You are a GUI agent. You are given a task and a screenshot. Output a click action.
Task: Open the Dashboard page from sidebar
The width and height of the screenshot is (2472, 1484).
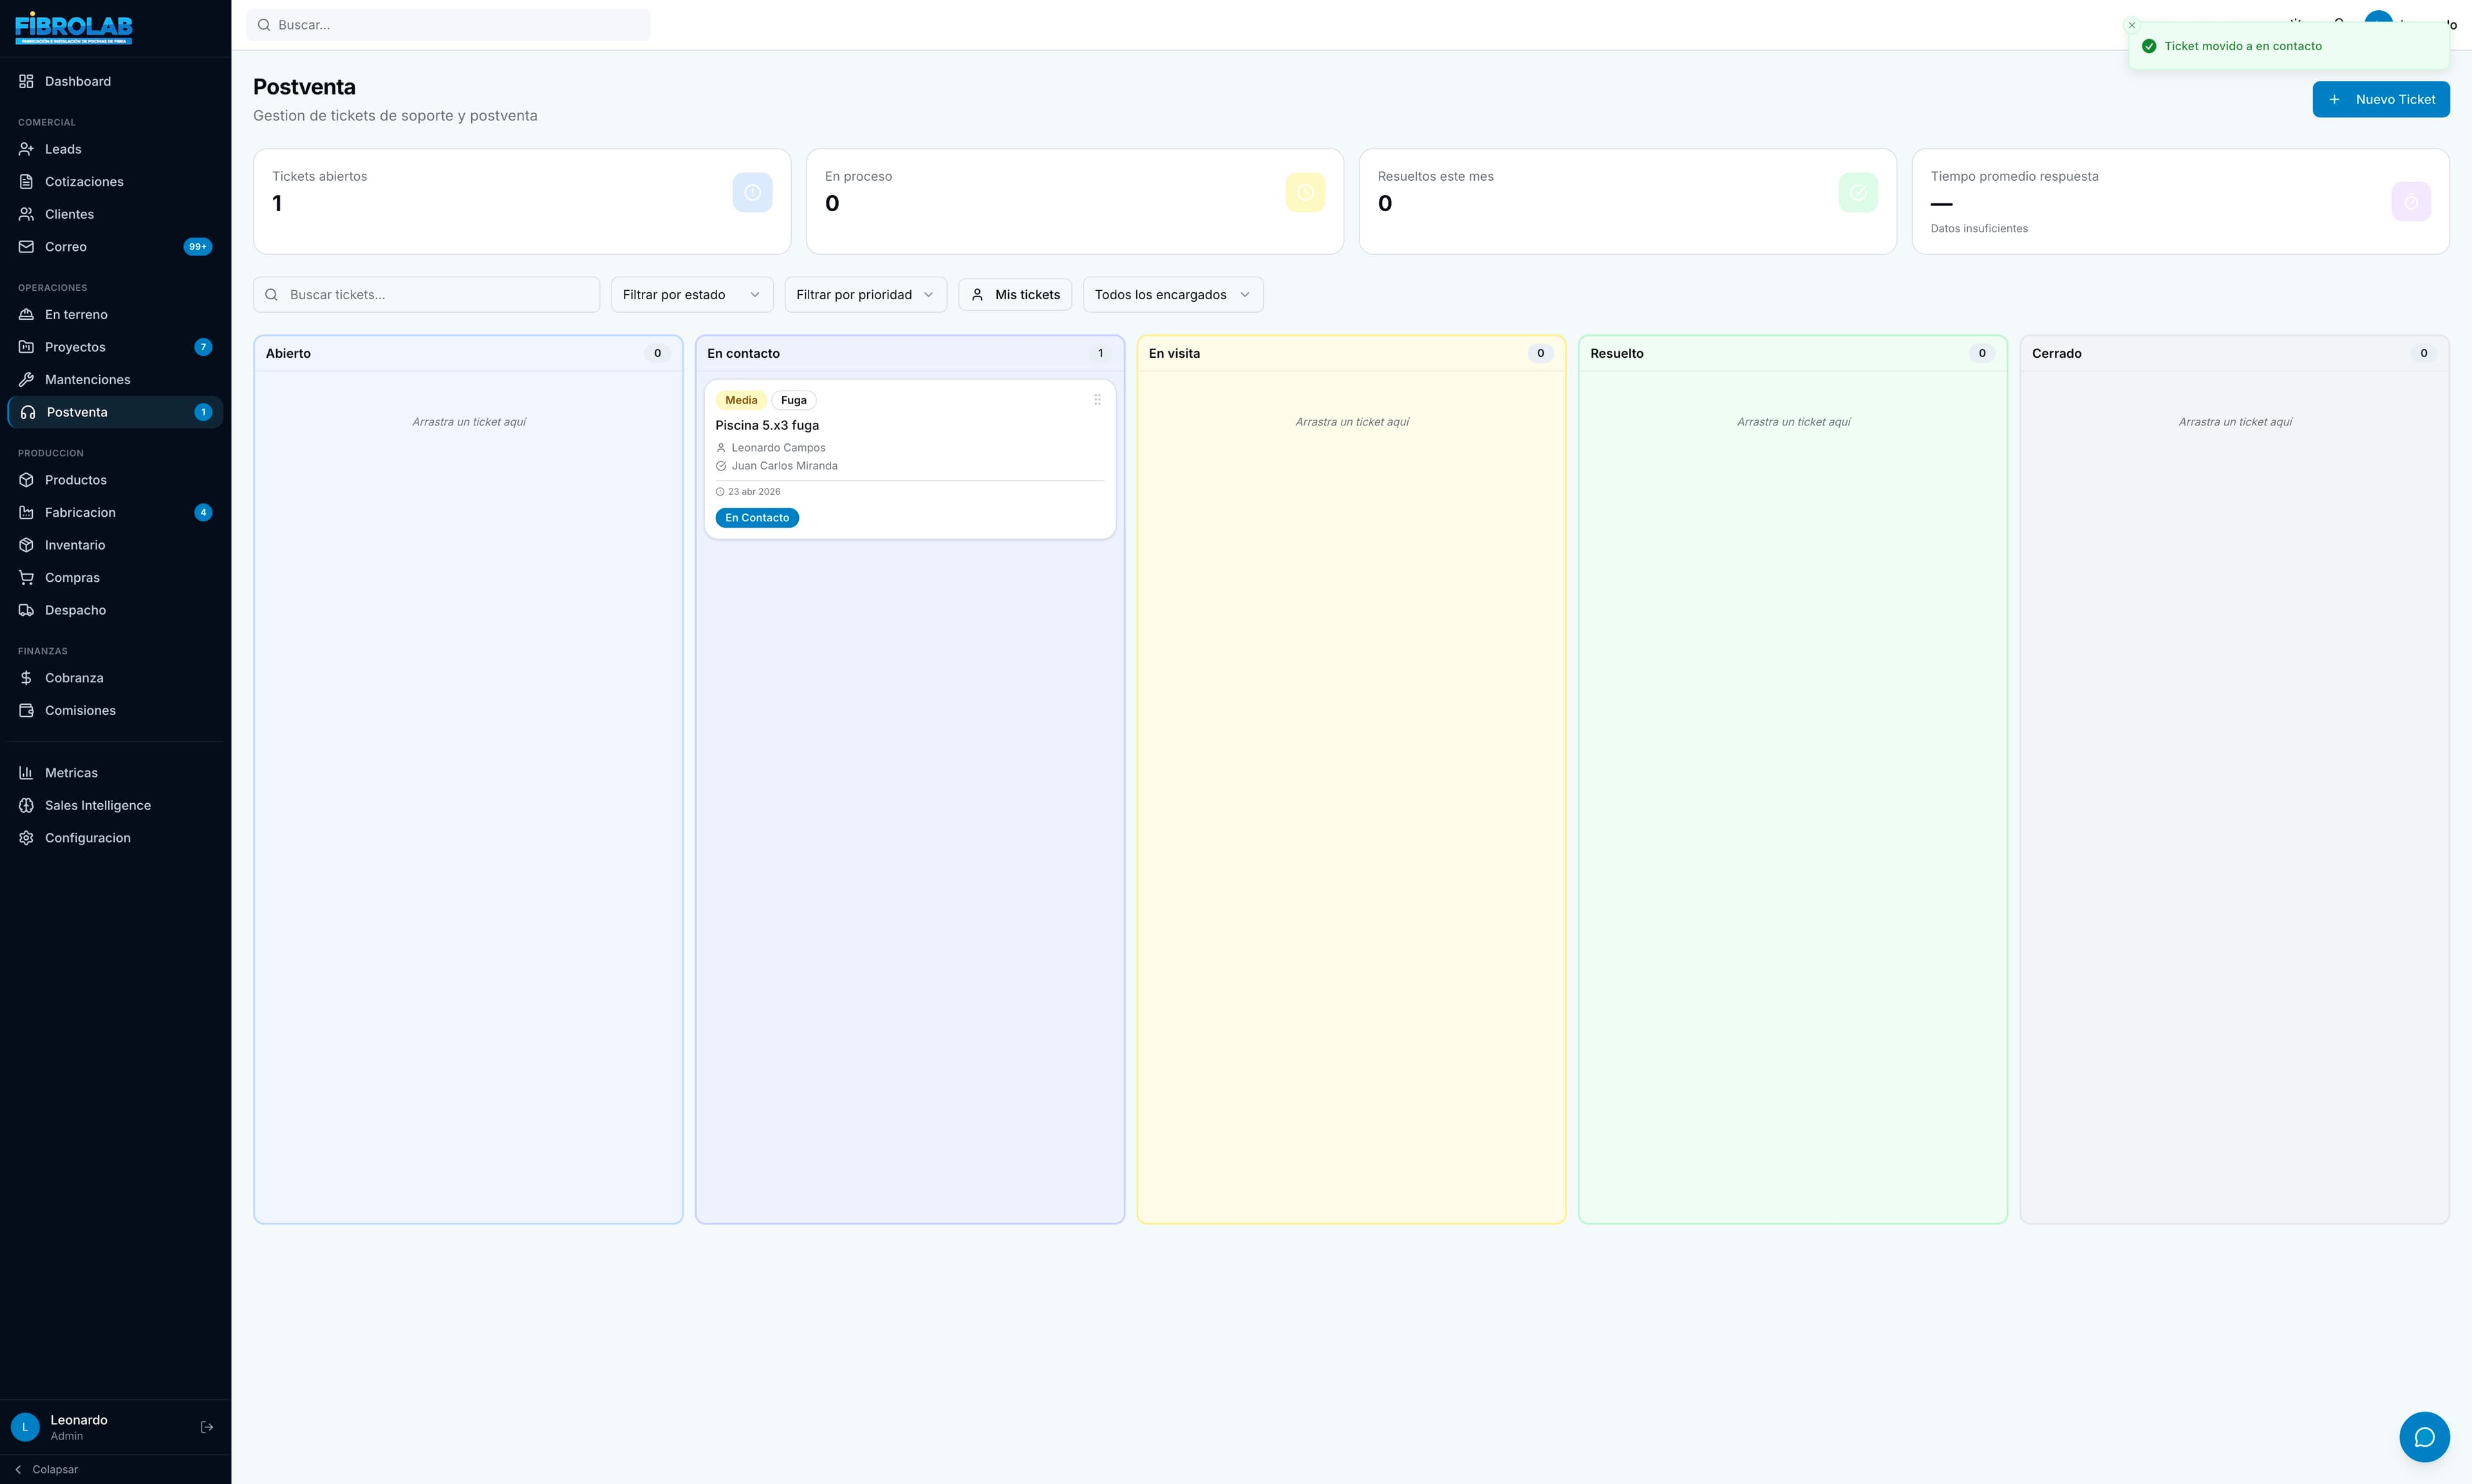pos(115,81)
